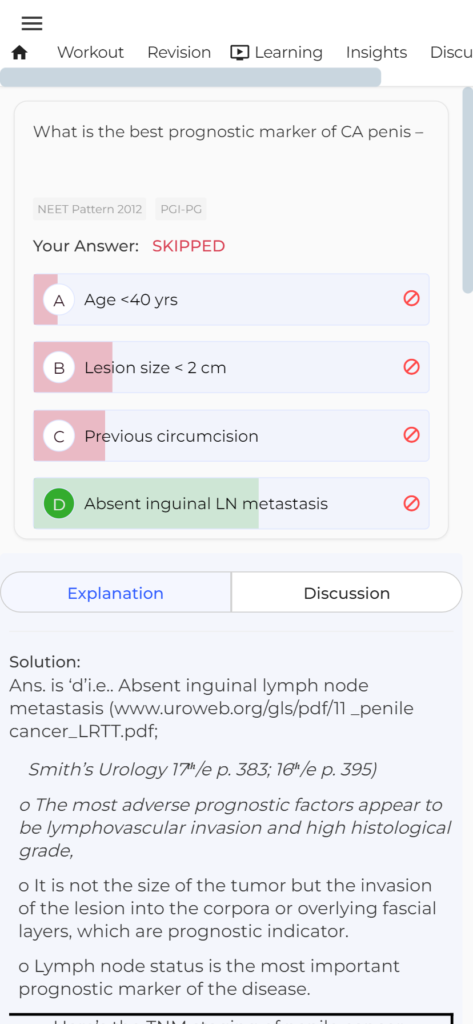Viewport: 473px width, 1024px height.
Task: Click the Learning video icon
Action: tap(240, 53)
